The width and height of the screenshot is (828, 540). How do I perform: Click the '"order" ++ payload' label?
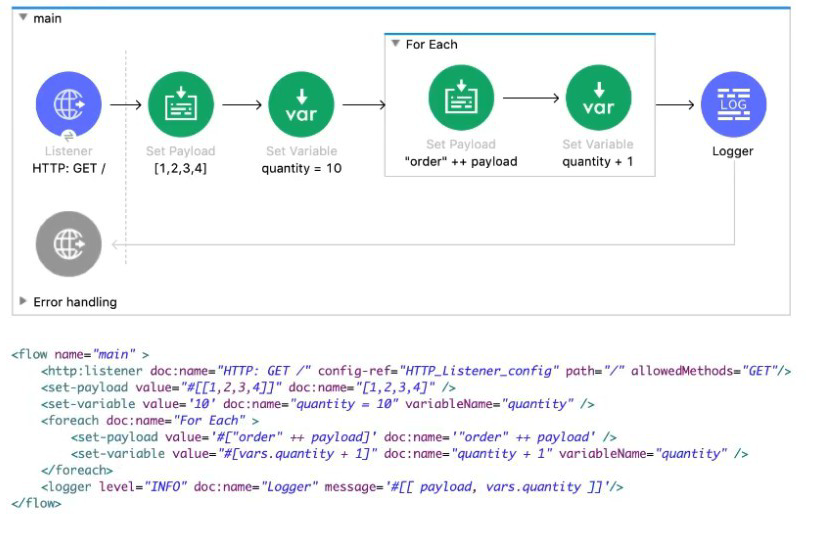coord(461,161)
